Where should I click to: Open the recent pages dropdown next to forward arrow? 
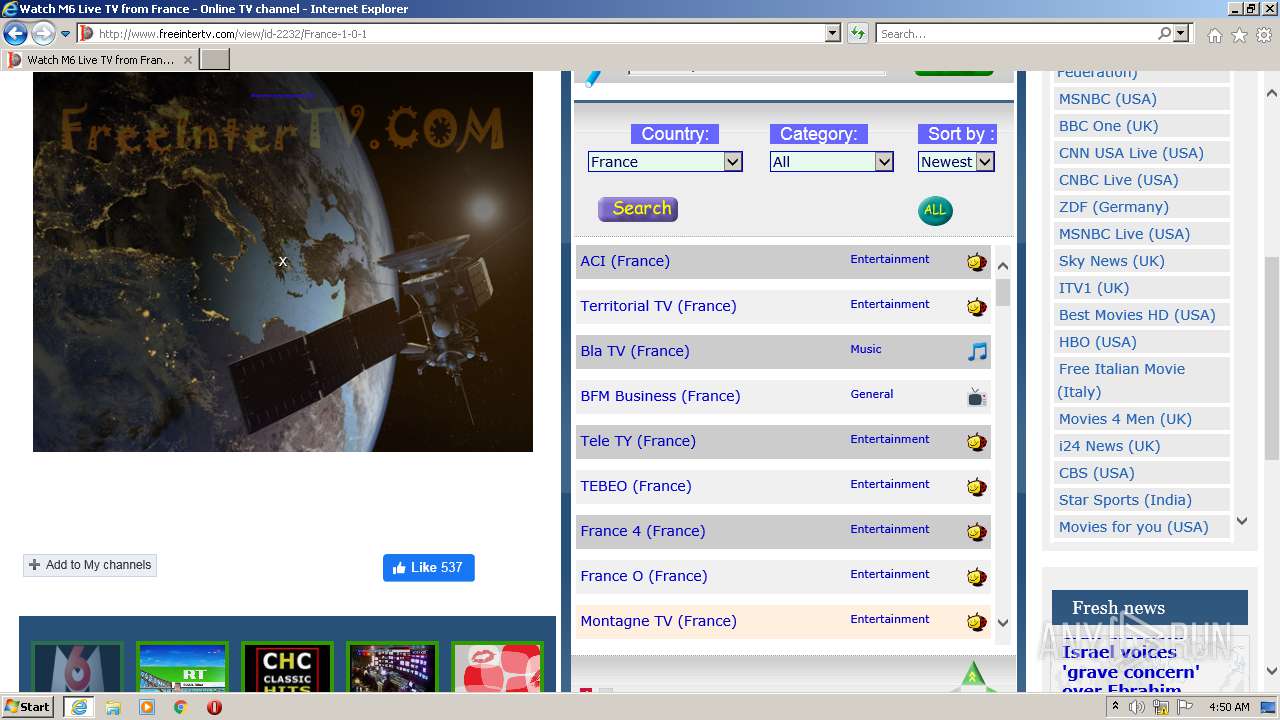coord(65,34)
